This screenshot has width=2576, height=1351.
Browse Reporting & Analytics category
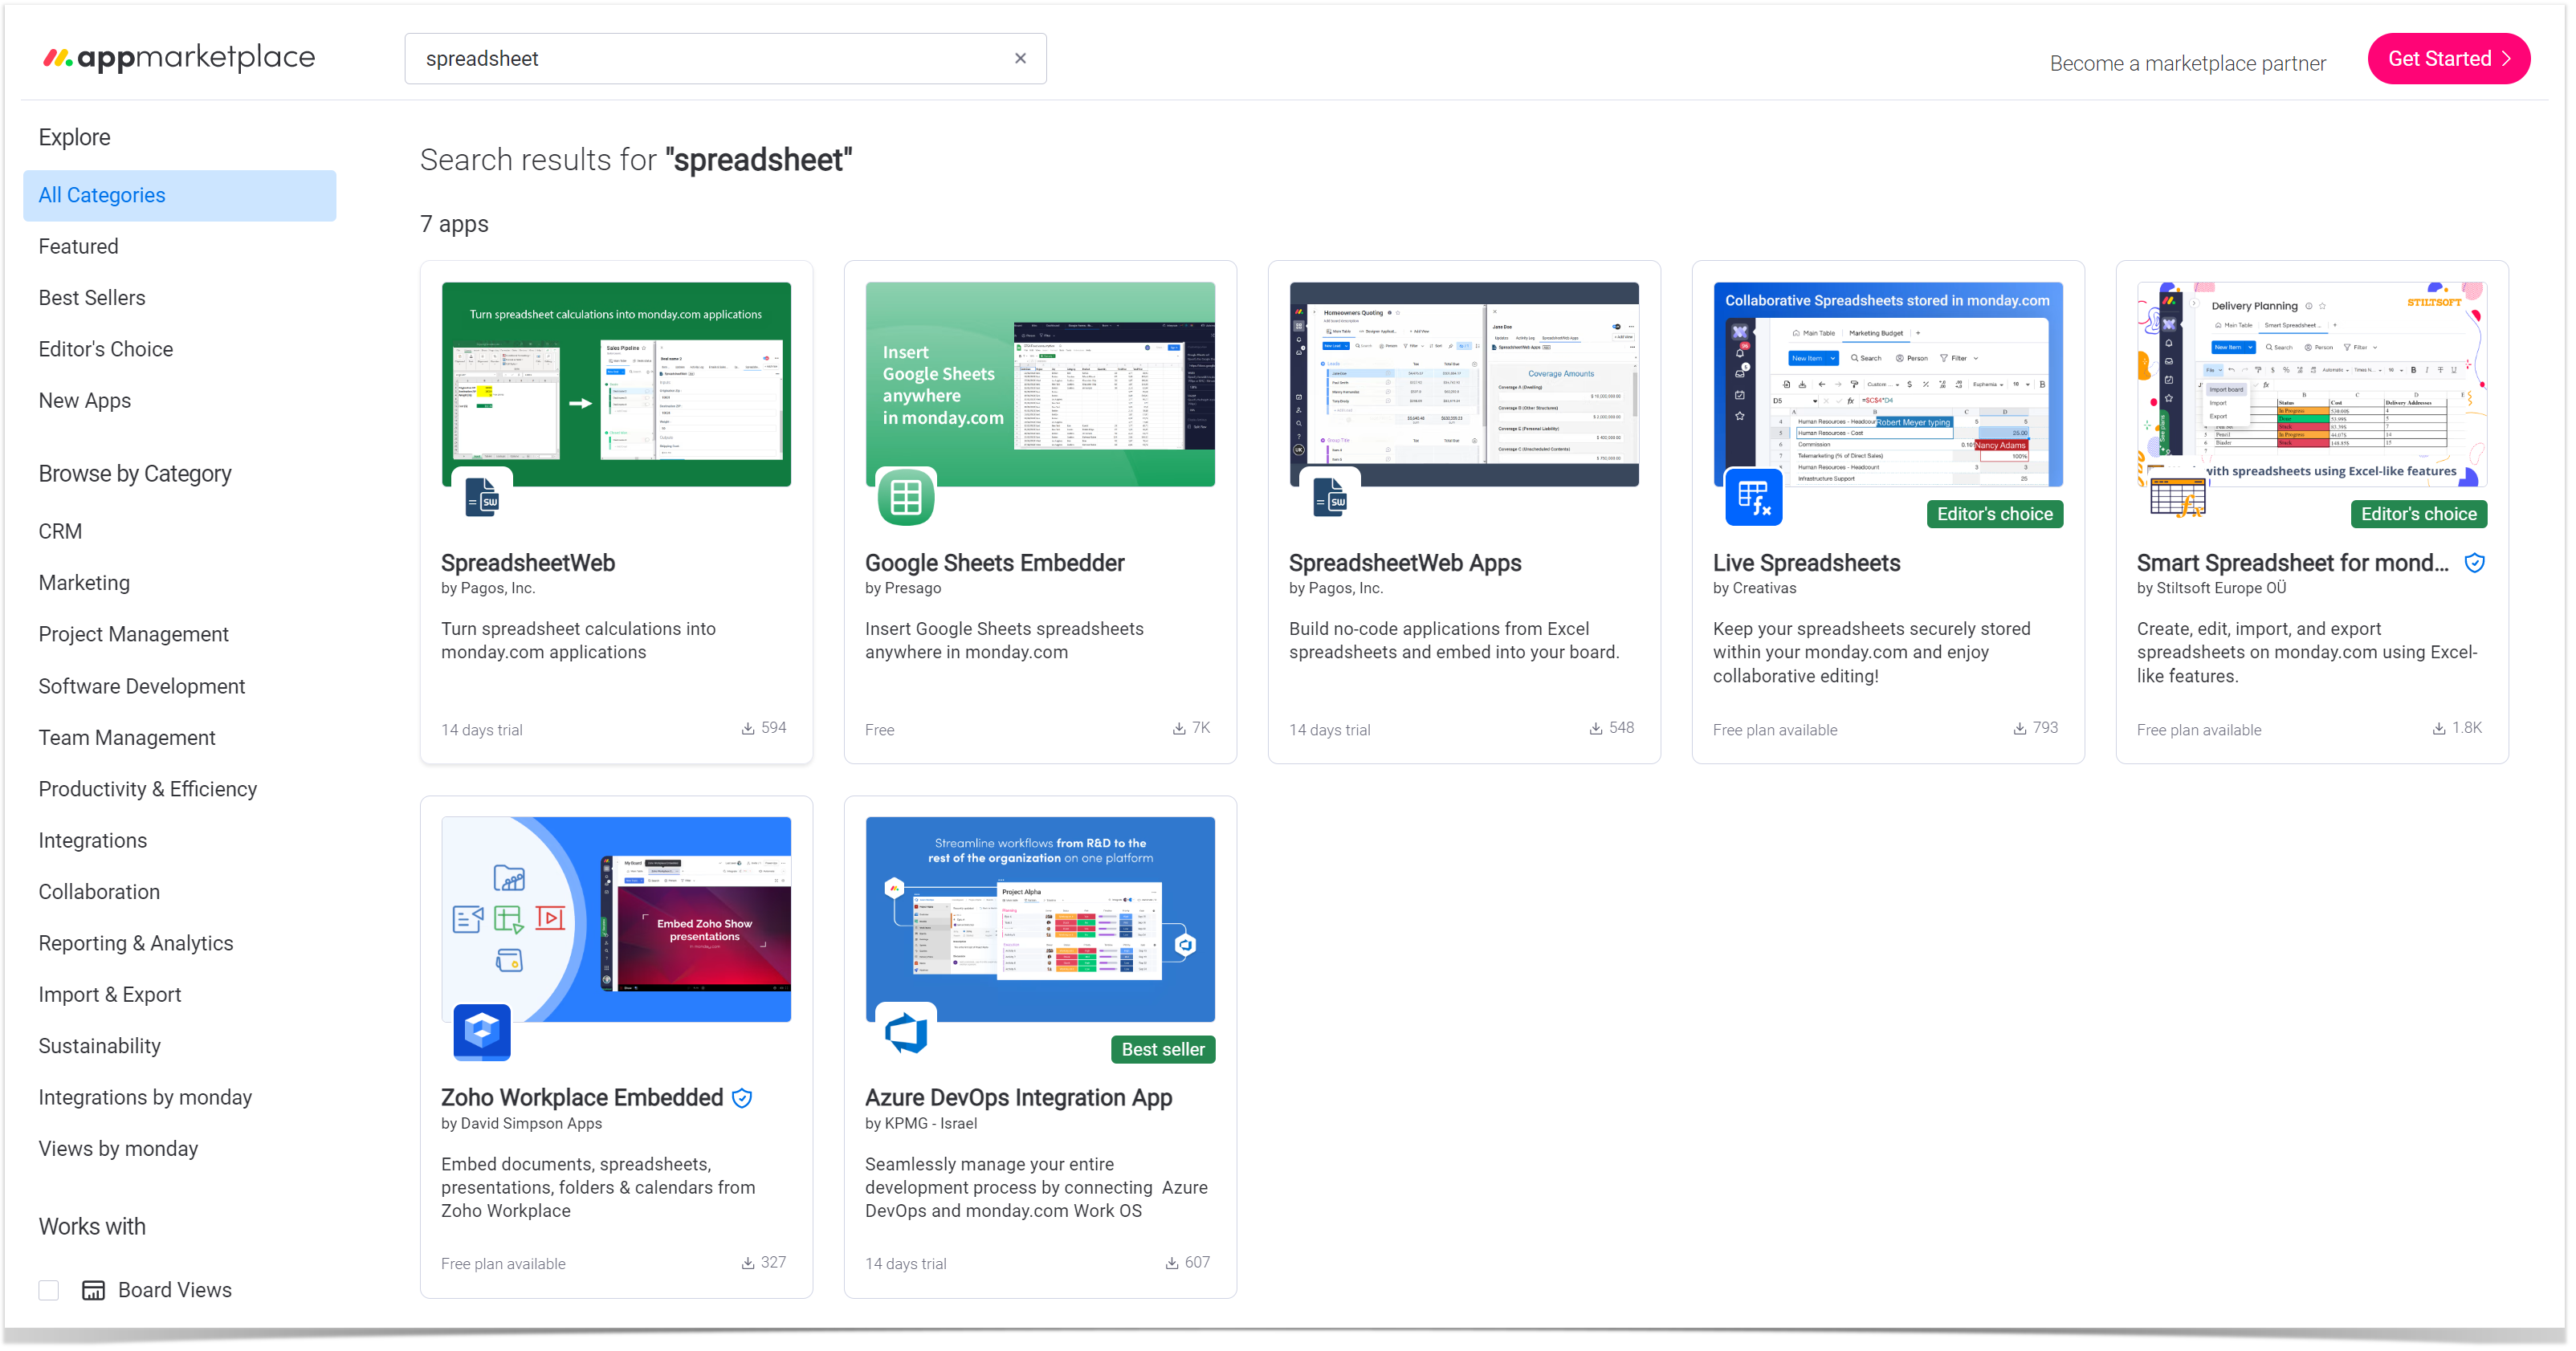click(x=136, y=943)
